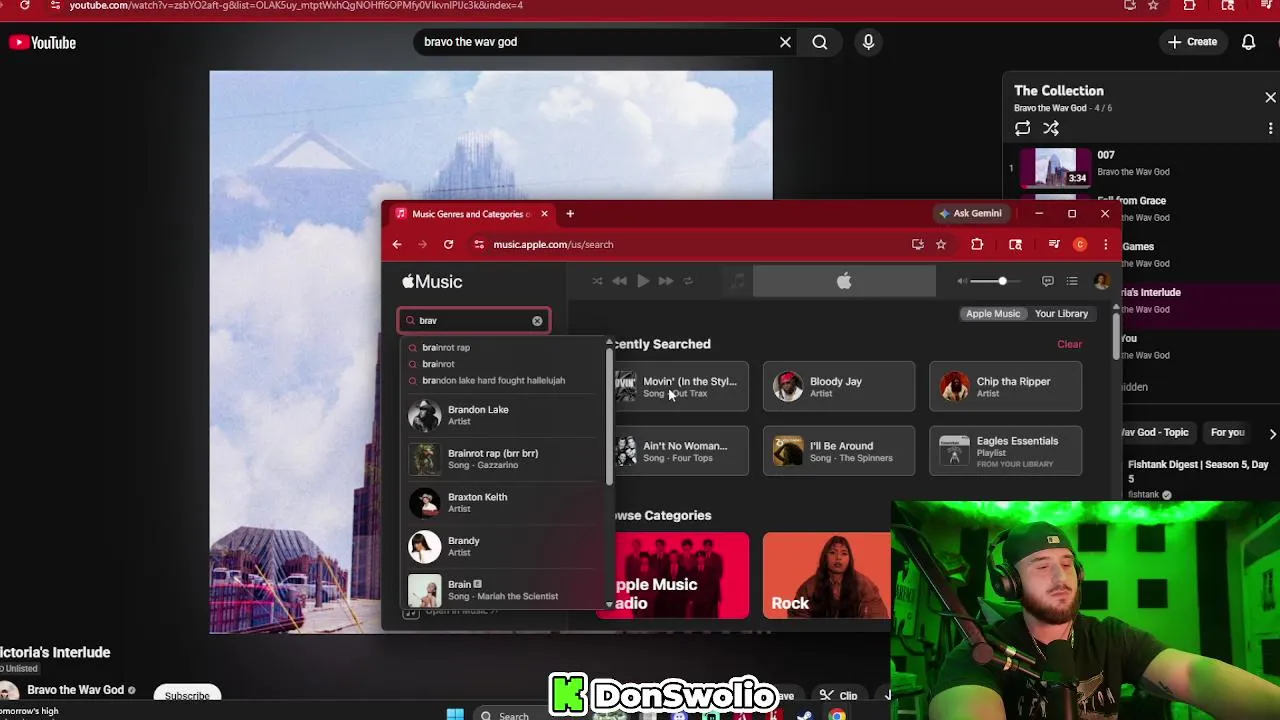
Task: Click the YouTube search magnifier button
Action: pos(820,42)
